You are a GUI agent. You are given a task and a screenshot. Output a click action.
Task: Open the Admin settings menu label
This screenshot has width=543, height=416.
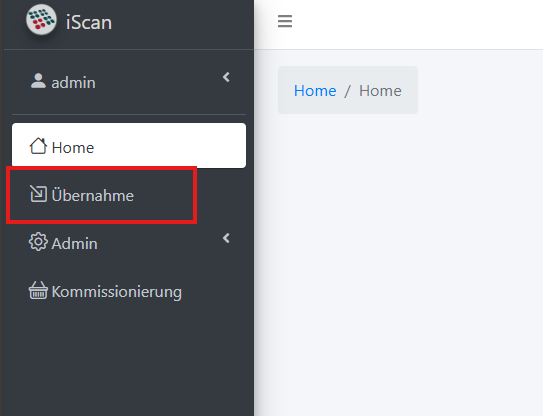(x=74, y=244)
